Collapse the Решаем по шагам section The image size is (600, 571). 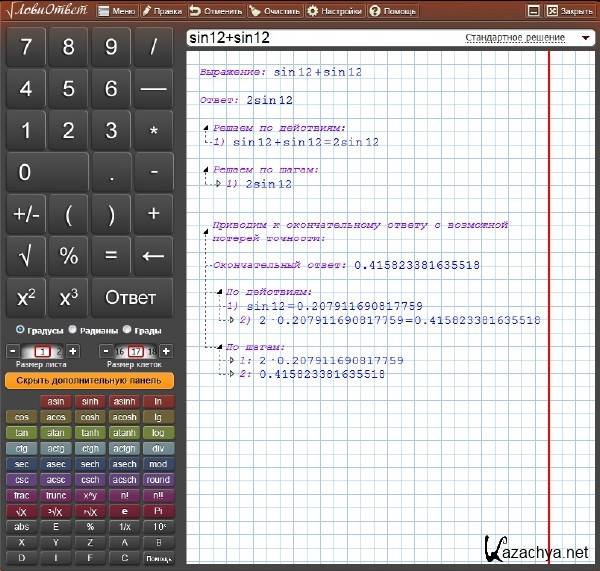coord(206,170)
